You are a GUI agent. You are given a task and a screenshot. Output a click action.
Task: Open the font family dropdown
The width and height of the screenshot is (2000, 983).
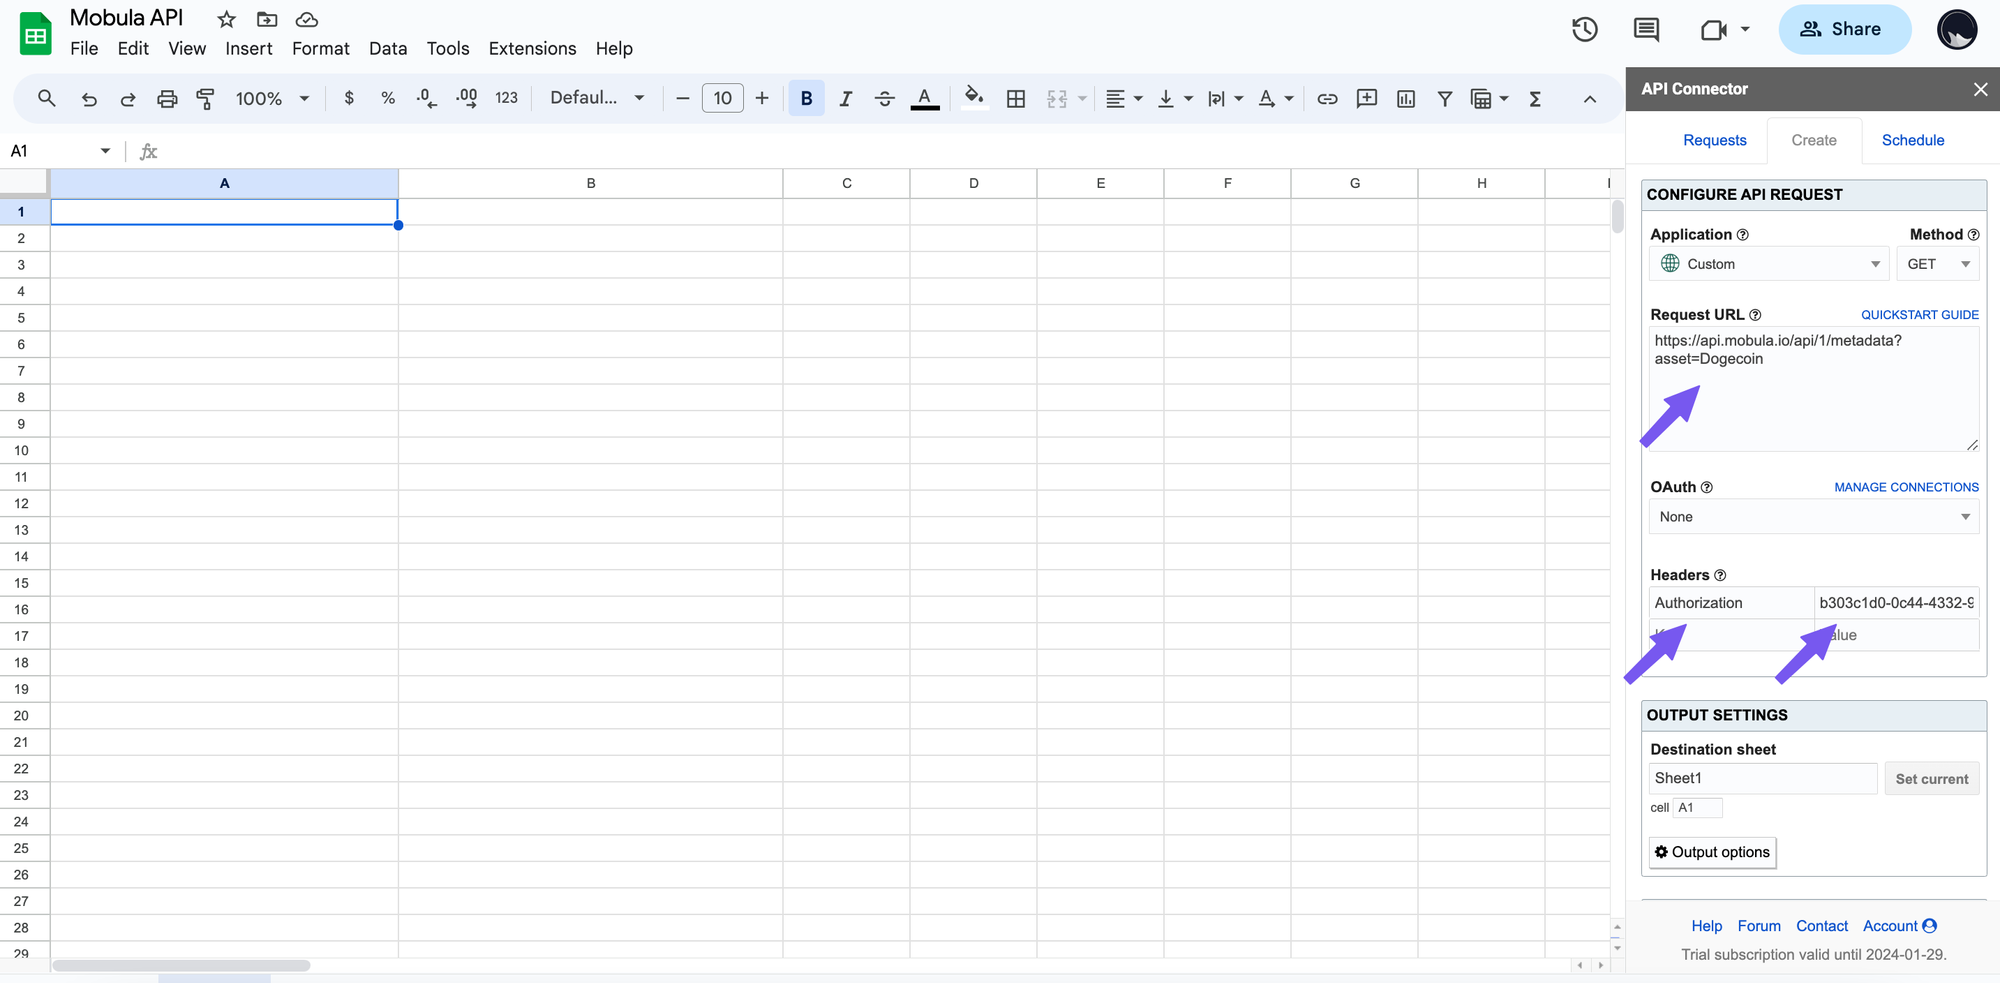(x=597, y=98)
